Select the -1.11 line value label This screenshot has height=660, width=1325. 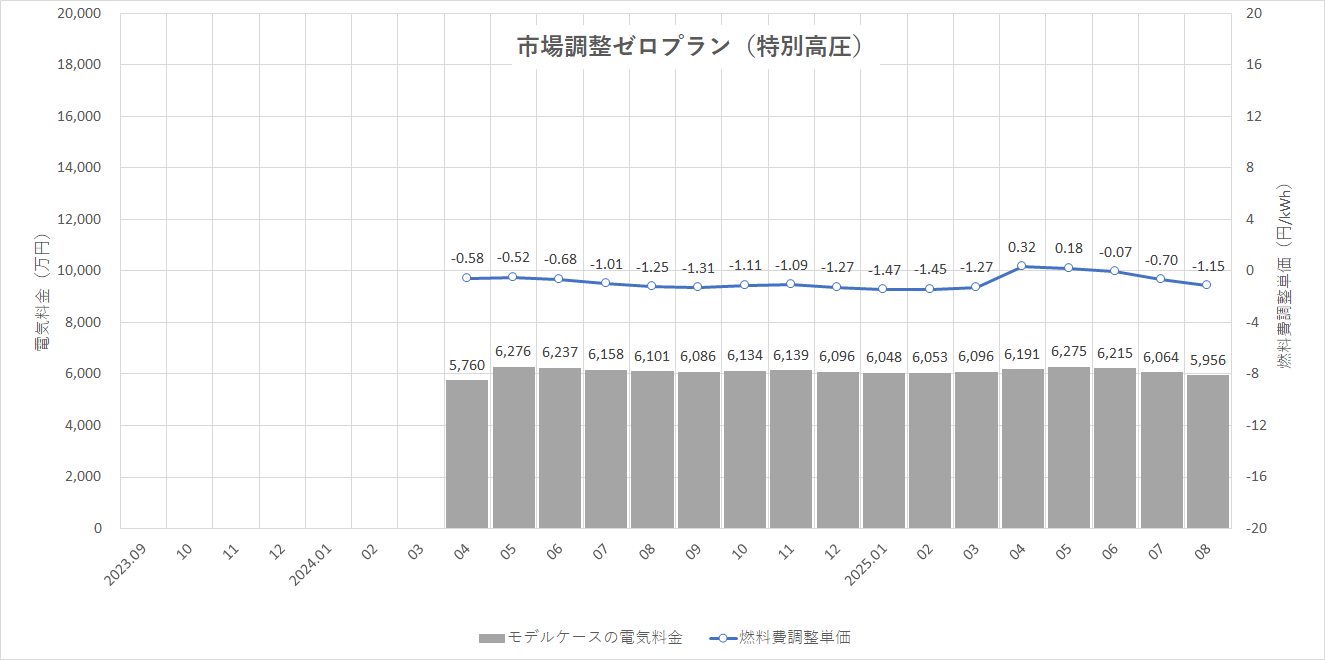(x=744, y=266)
